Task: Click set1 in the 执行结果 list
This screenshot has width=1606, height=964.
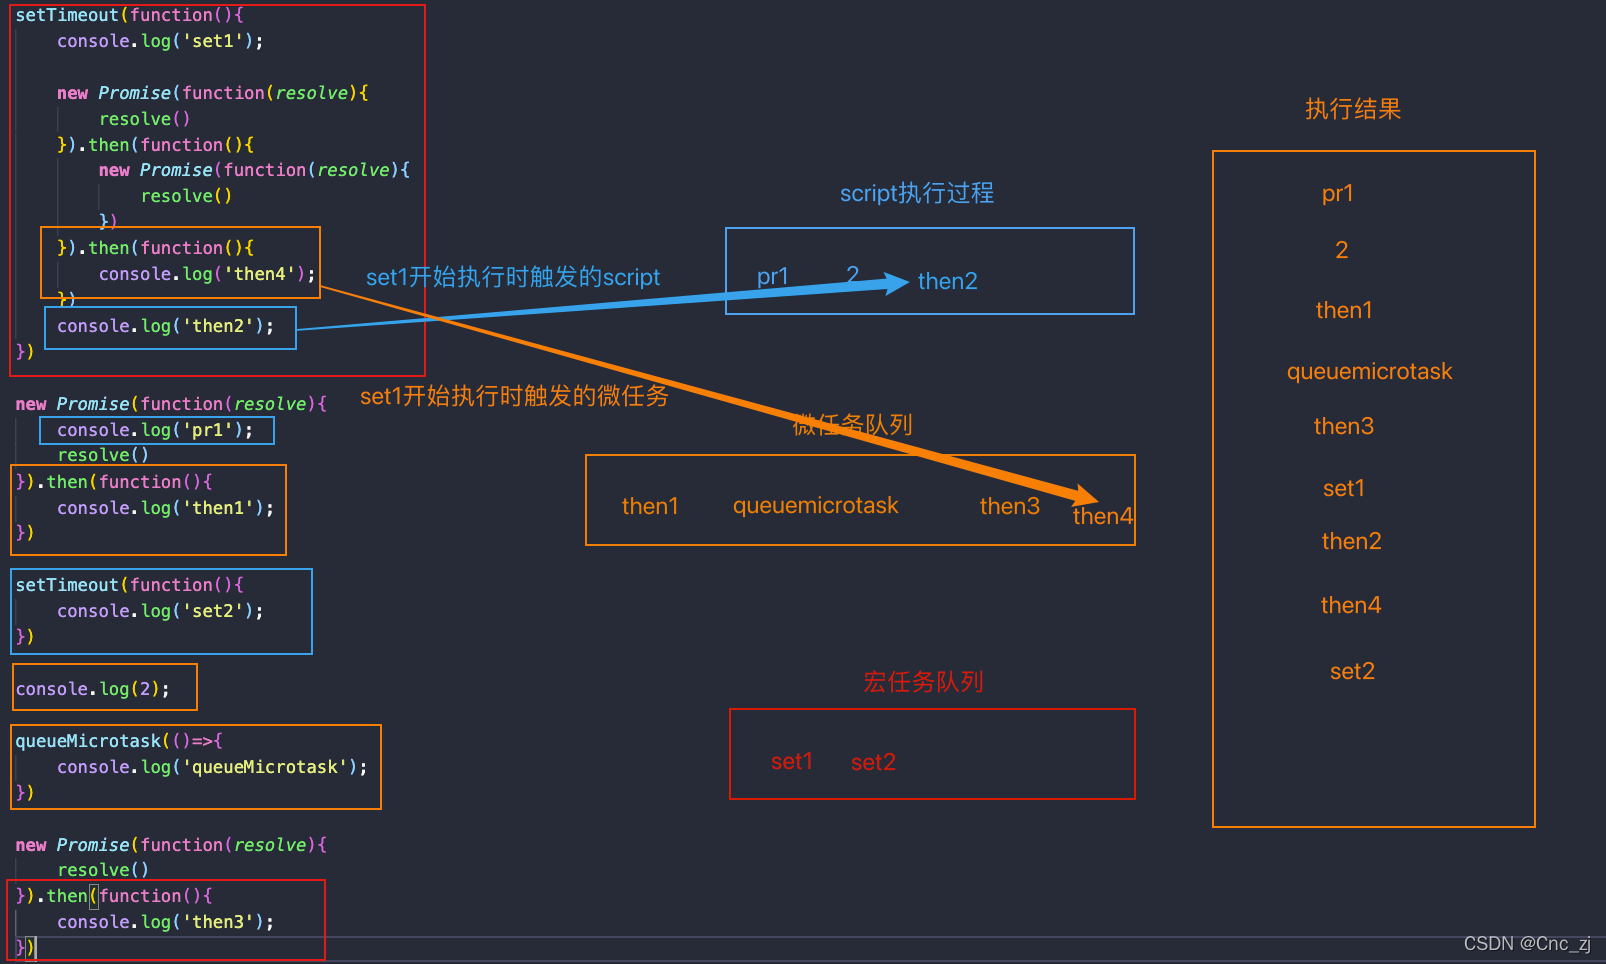Action: coord(1344,488)
